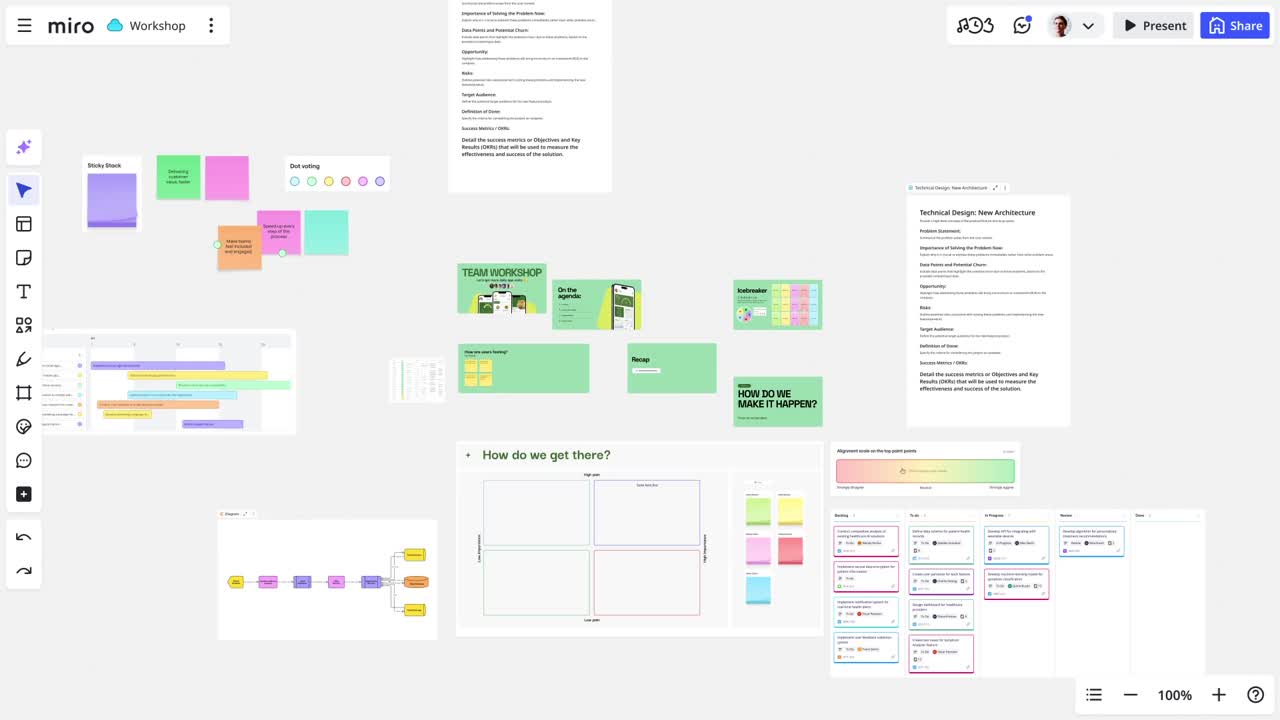
Task: Select the cursor Select tool
Action: pyautogui.click(x=24, y=191)
